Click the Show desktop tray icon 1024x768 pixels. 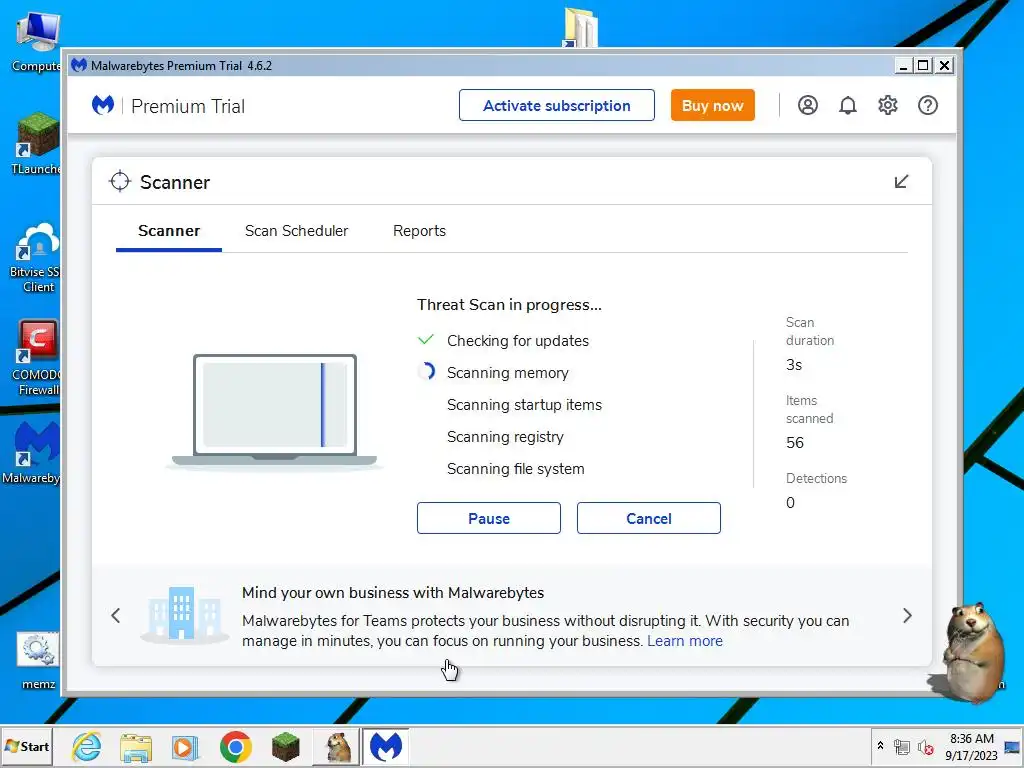click(1012, 747)
